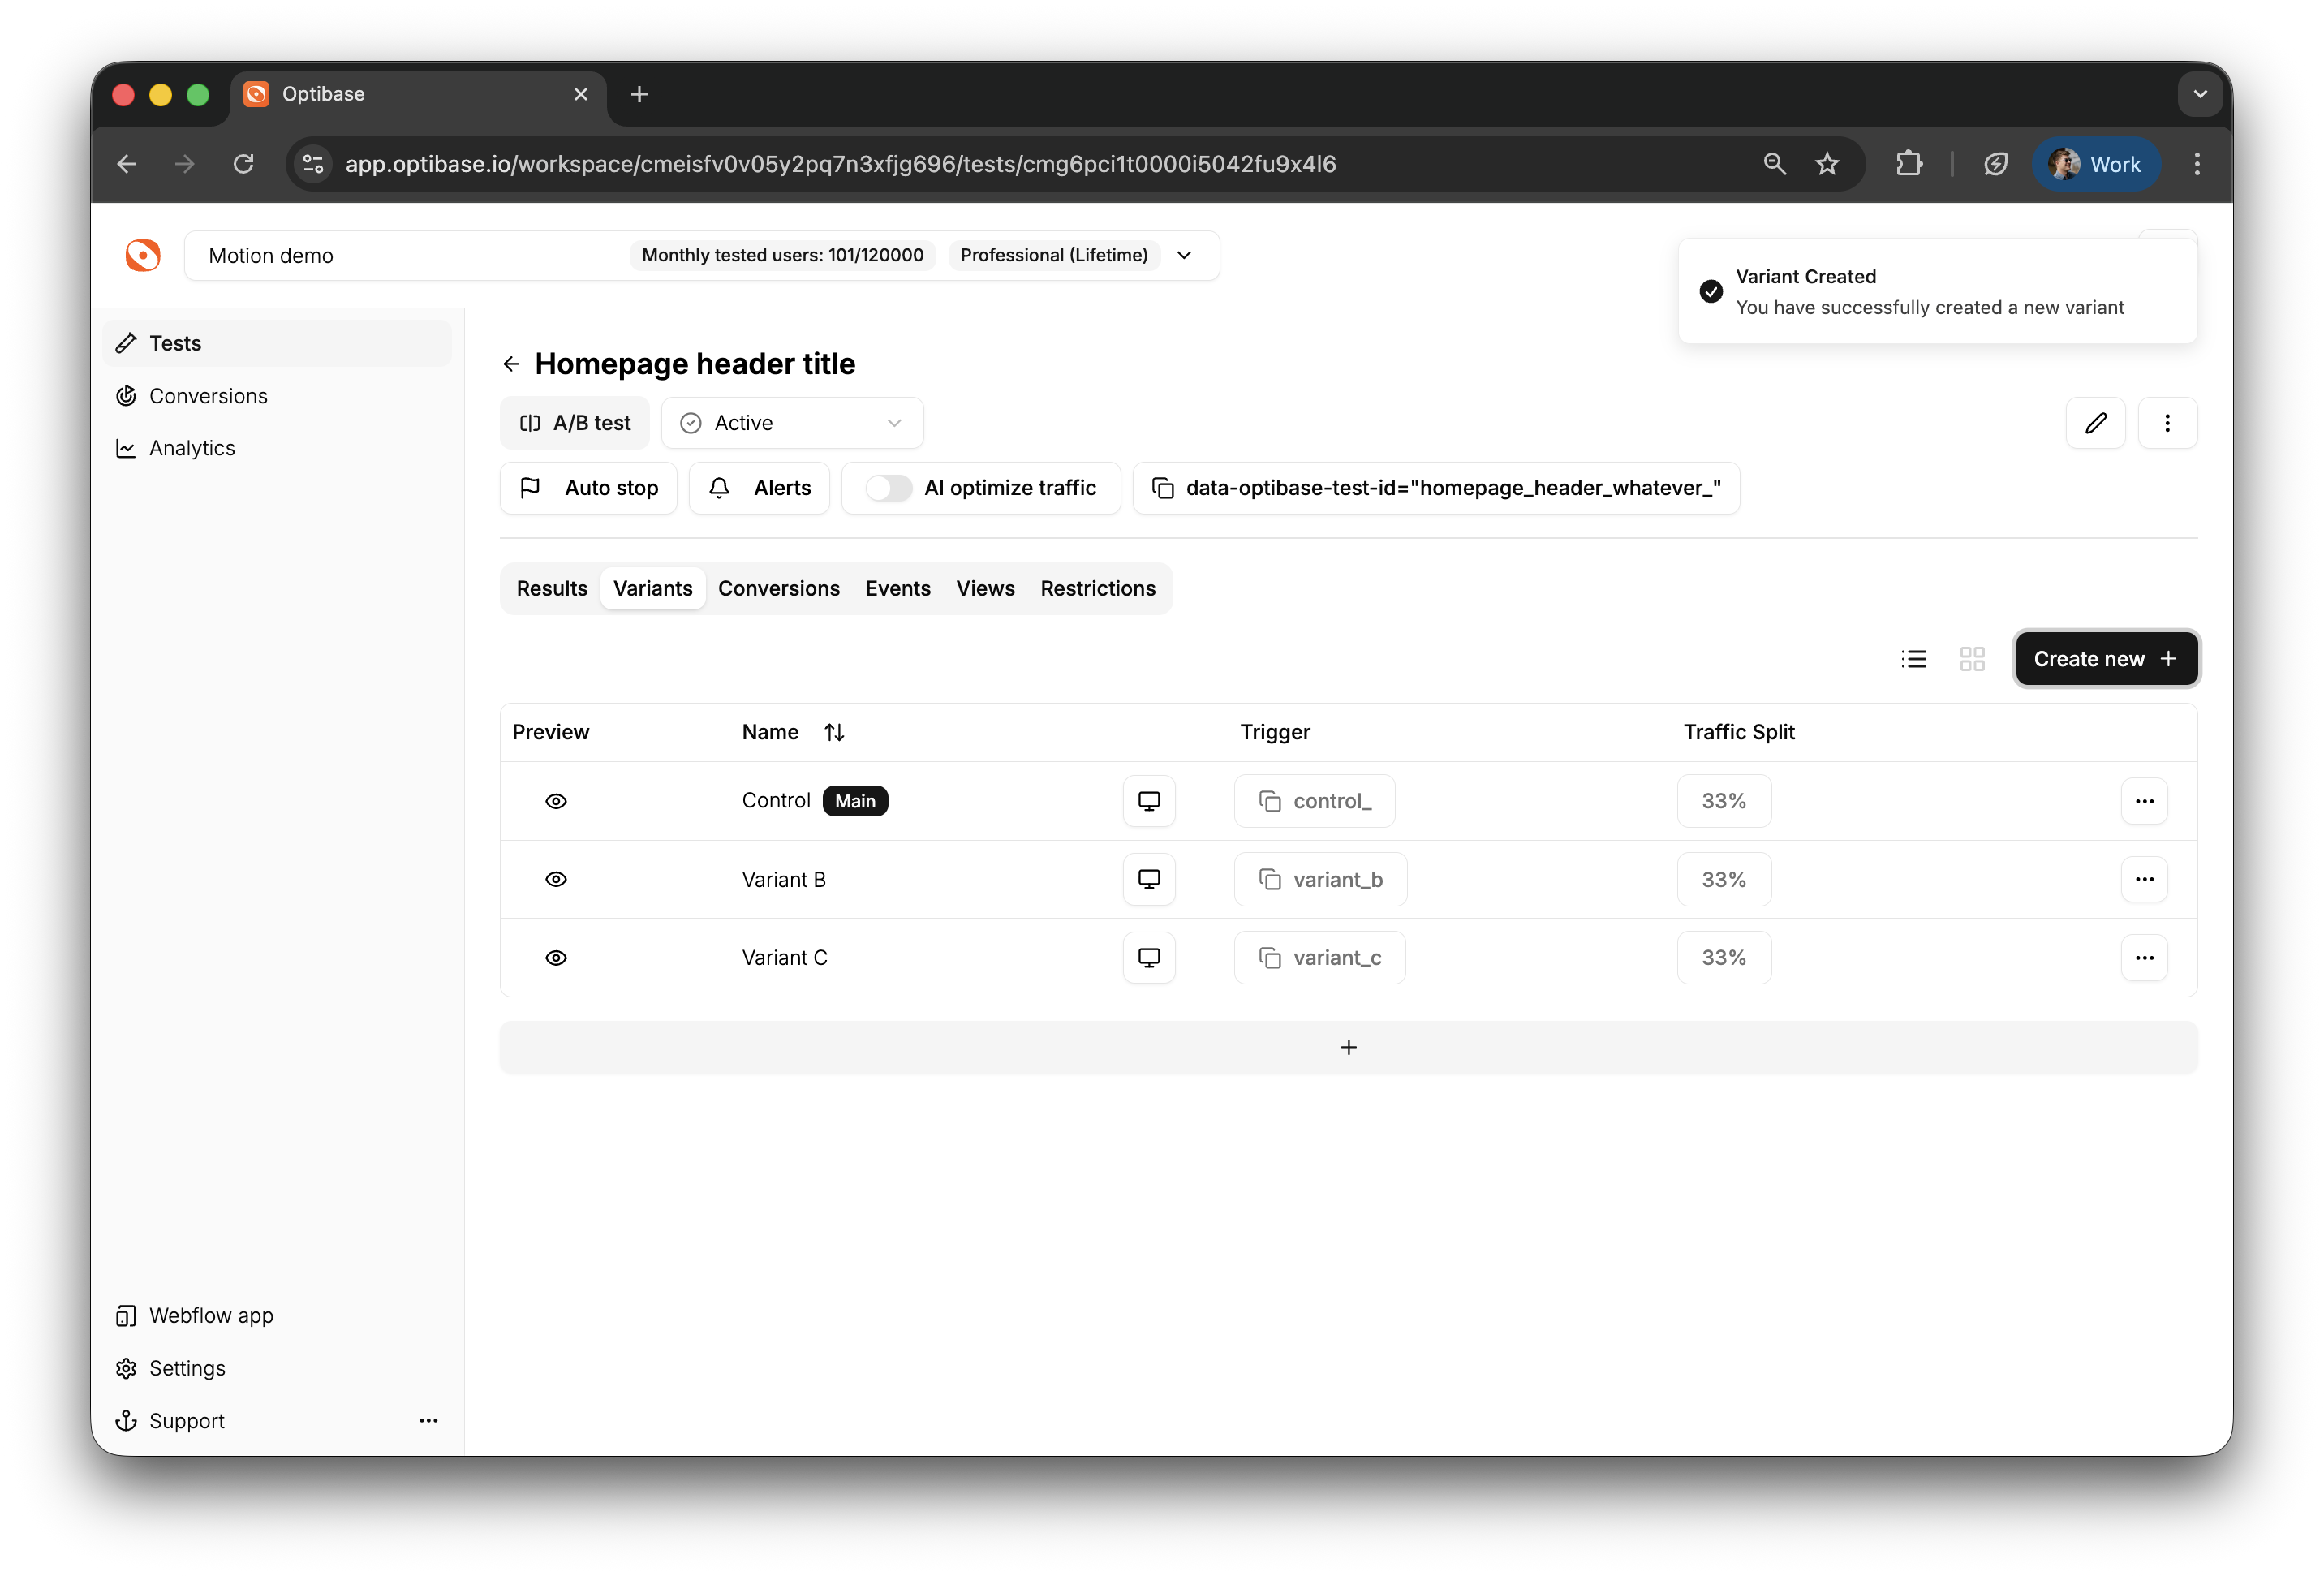The image size is (2324, 1576).
Task: Switch to the Results tab
Action: click(551, 588)
